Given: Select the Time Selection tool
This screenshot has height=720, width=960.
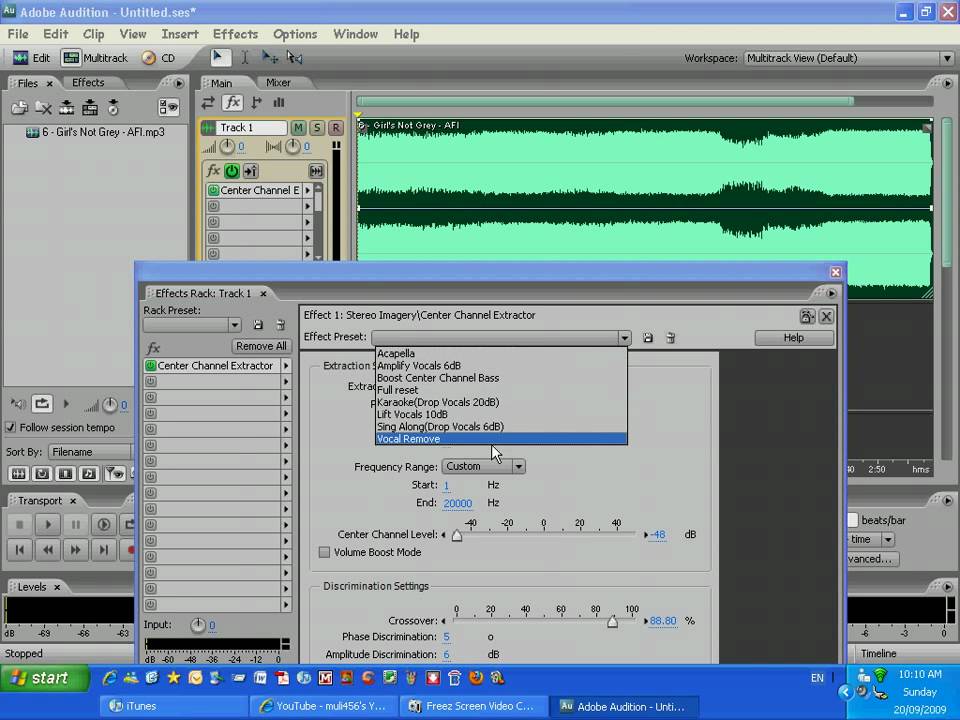Looking at the screenshot, I should [x=244, y=58].
